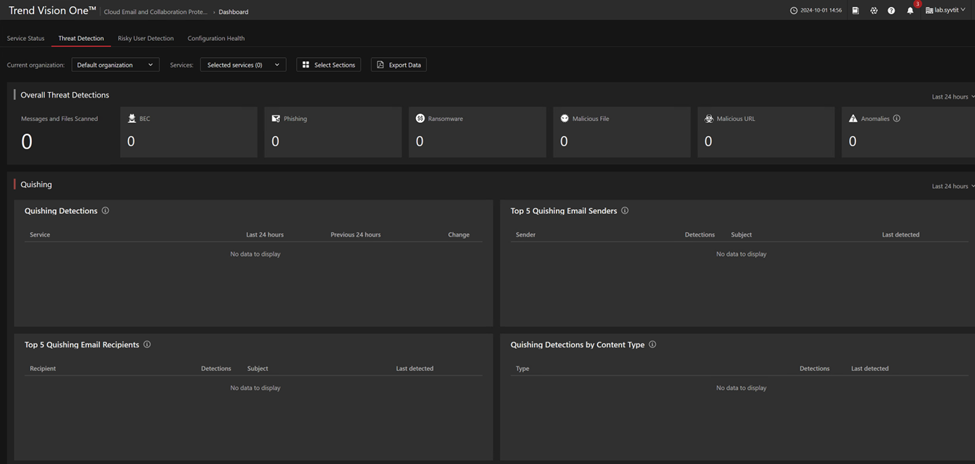Expand the lab.syvtit account menu
This screenshot has width=975, height=464.
click(946, 11)
